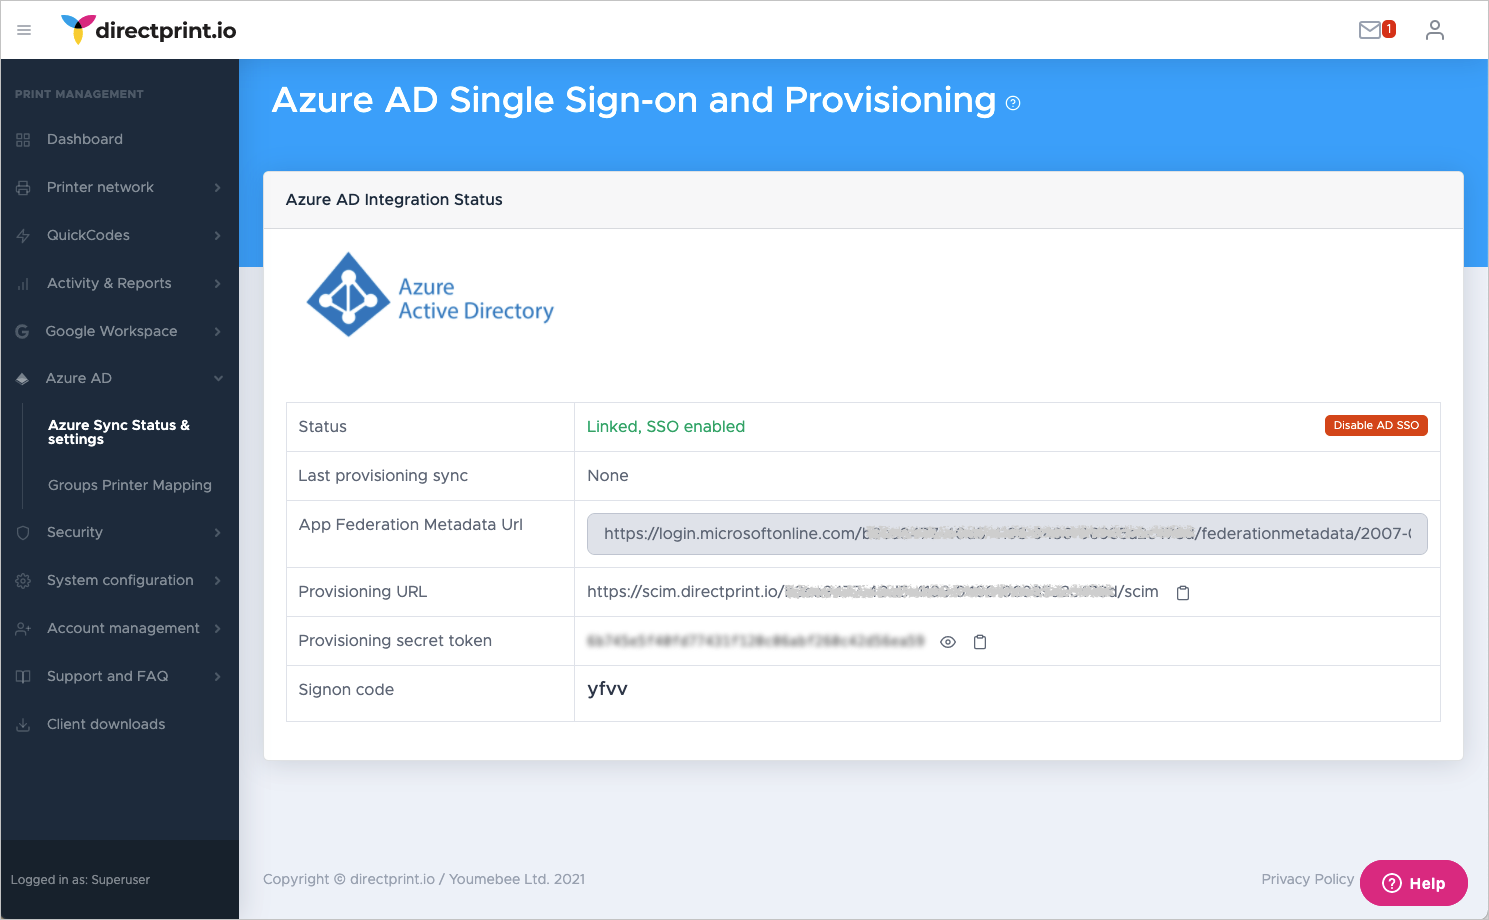Expand the Account management chevron

pyautogui.click(x=217, y=628)
